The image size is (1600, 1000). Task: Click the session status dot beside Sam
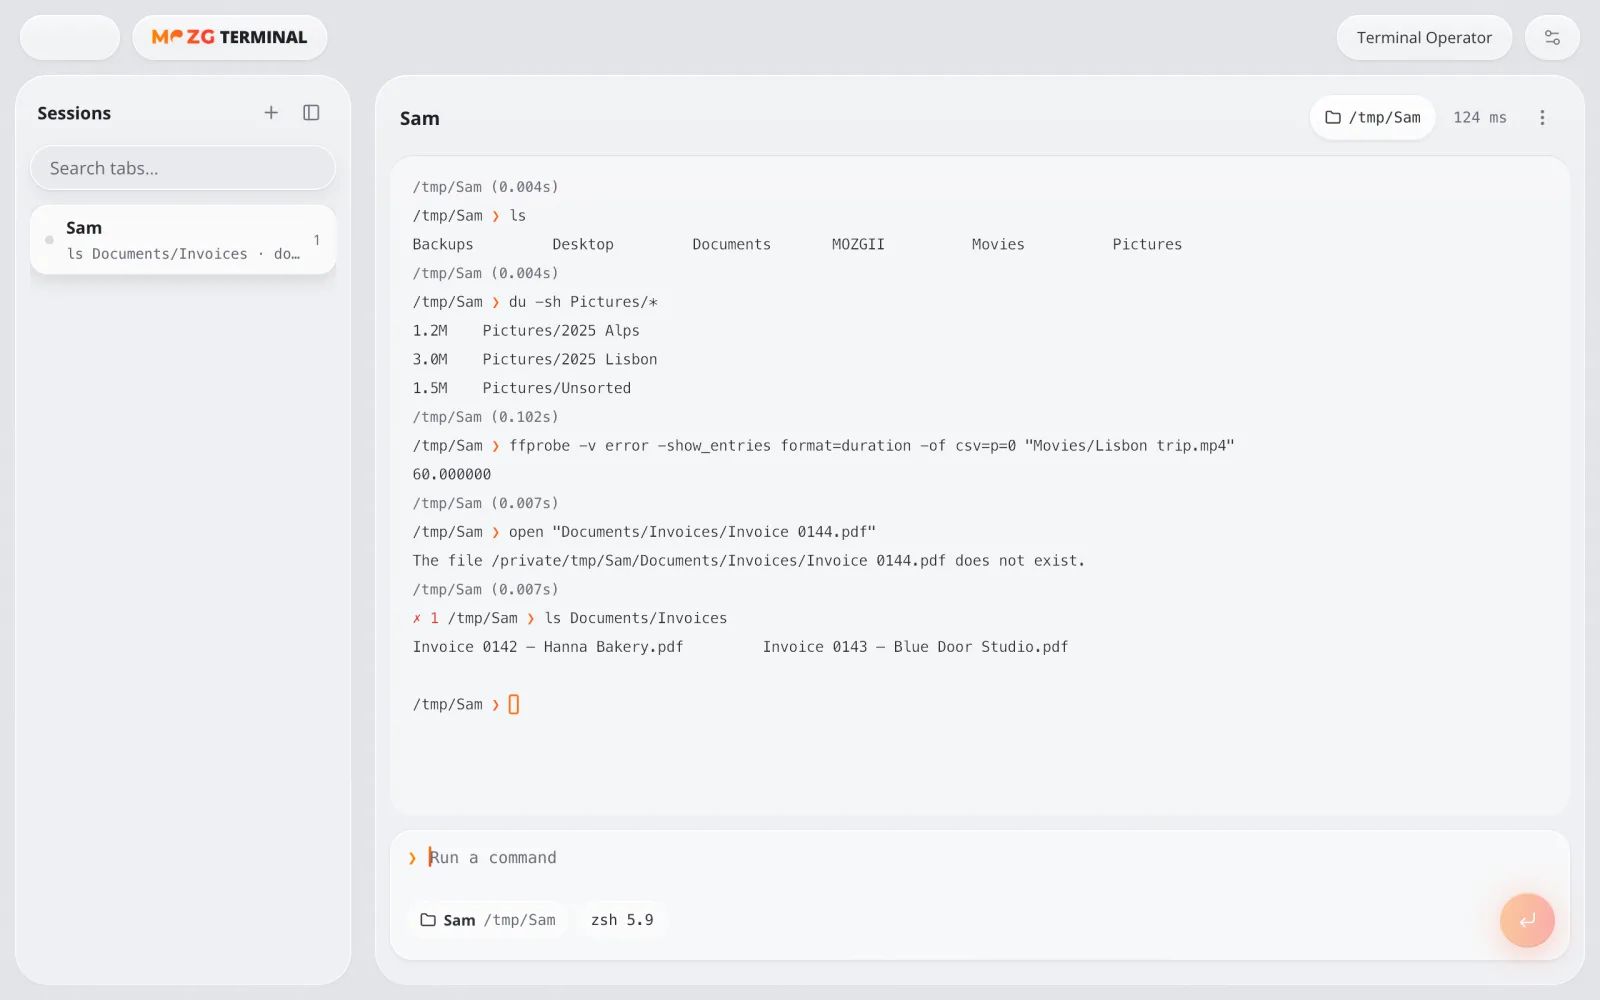click(x=49, y=240)
